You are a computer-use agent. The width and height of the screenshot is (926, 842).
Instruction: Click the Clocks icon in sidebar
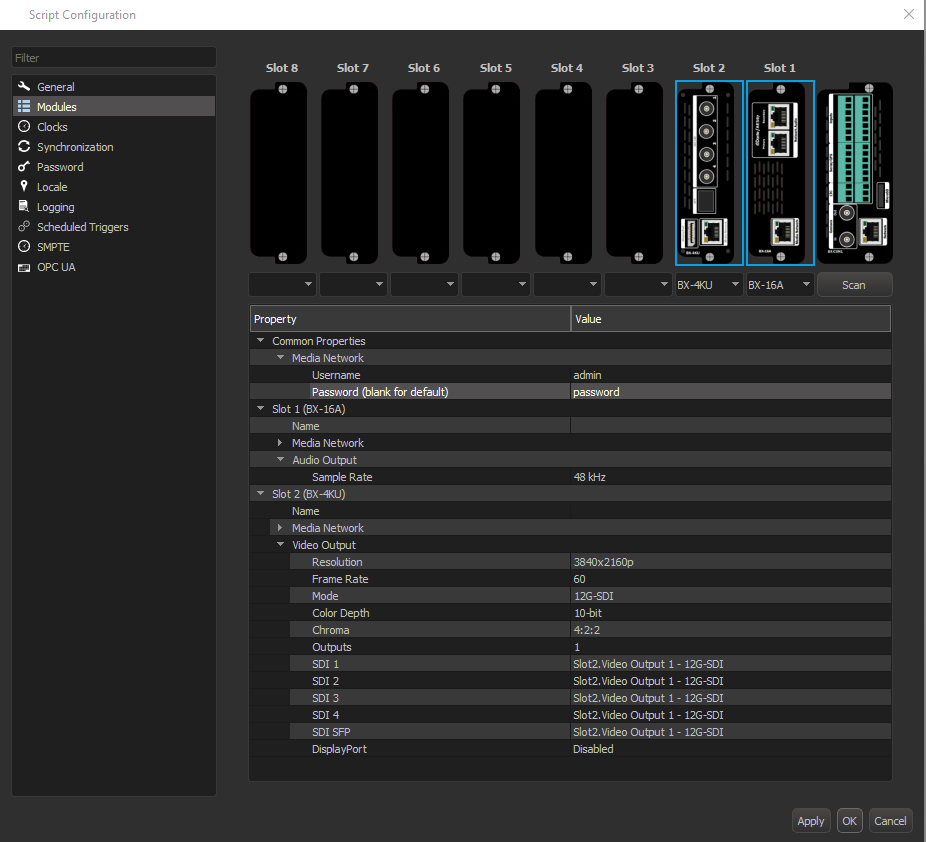25,127
